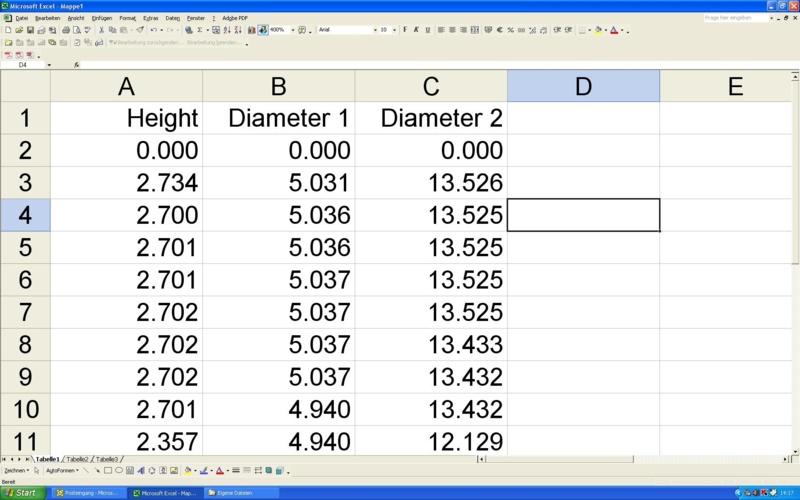Toggle center text alignment

pyautogui.click(x=453, y=30)
